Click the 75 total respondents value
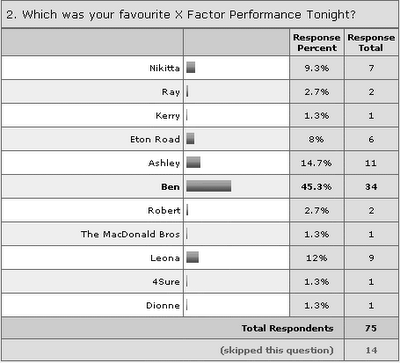Image resolution: width=400 pixels, height=363 pixels. [x=371, y=328]
